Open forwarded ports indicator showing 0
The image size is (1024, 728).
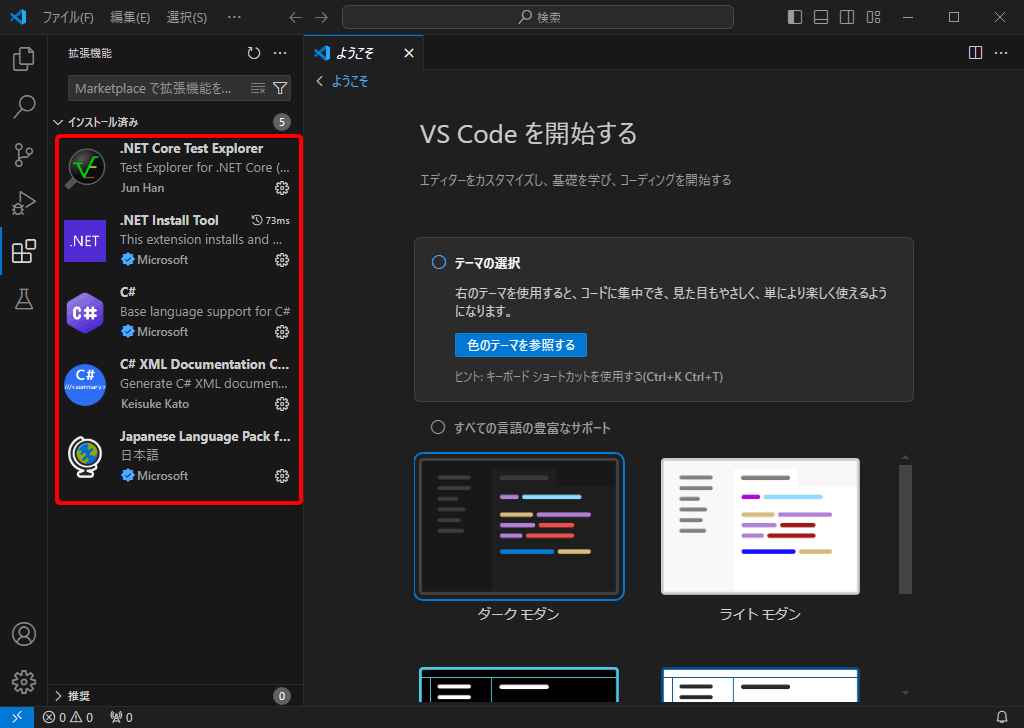tap(121, 717)
